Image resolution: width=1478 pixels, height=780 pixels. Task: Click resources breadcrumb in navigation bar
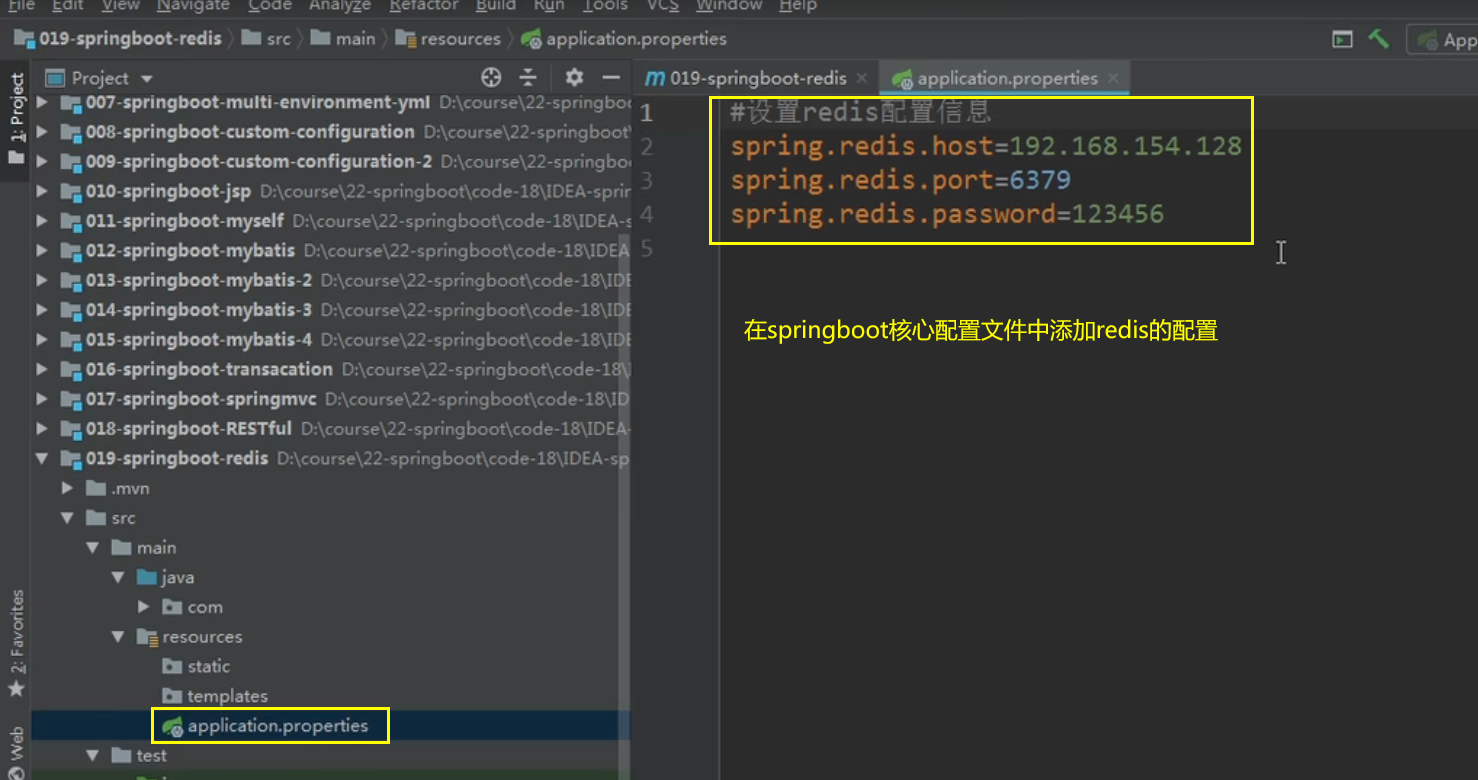[x=448, y=39]
